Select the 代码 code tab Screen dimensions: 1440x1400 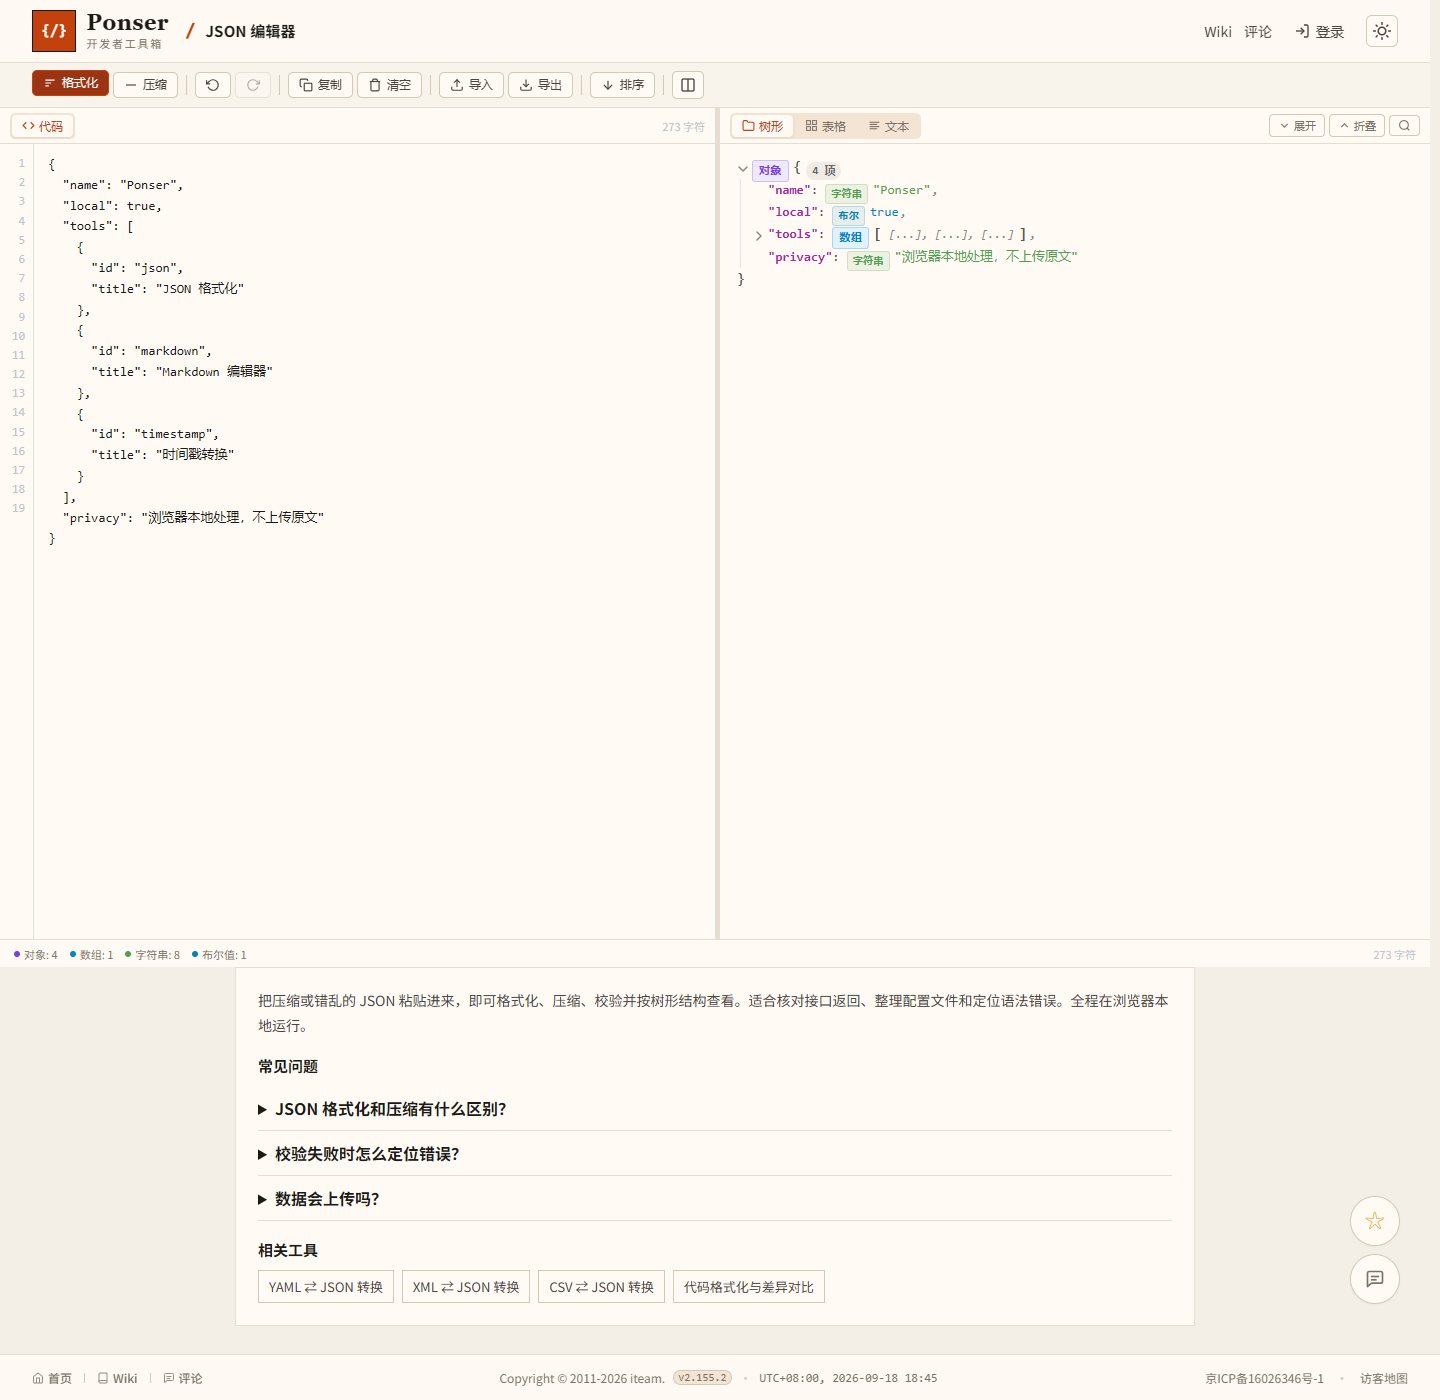tap(43, 126)
